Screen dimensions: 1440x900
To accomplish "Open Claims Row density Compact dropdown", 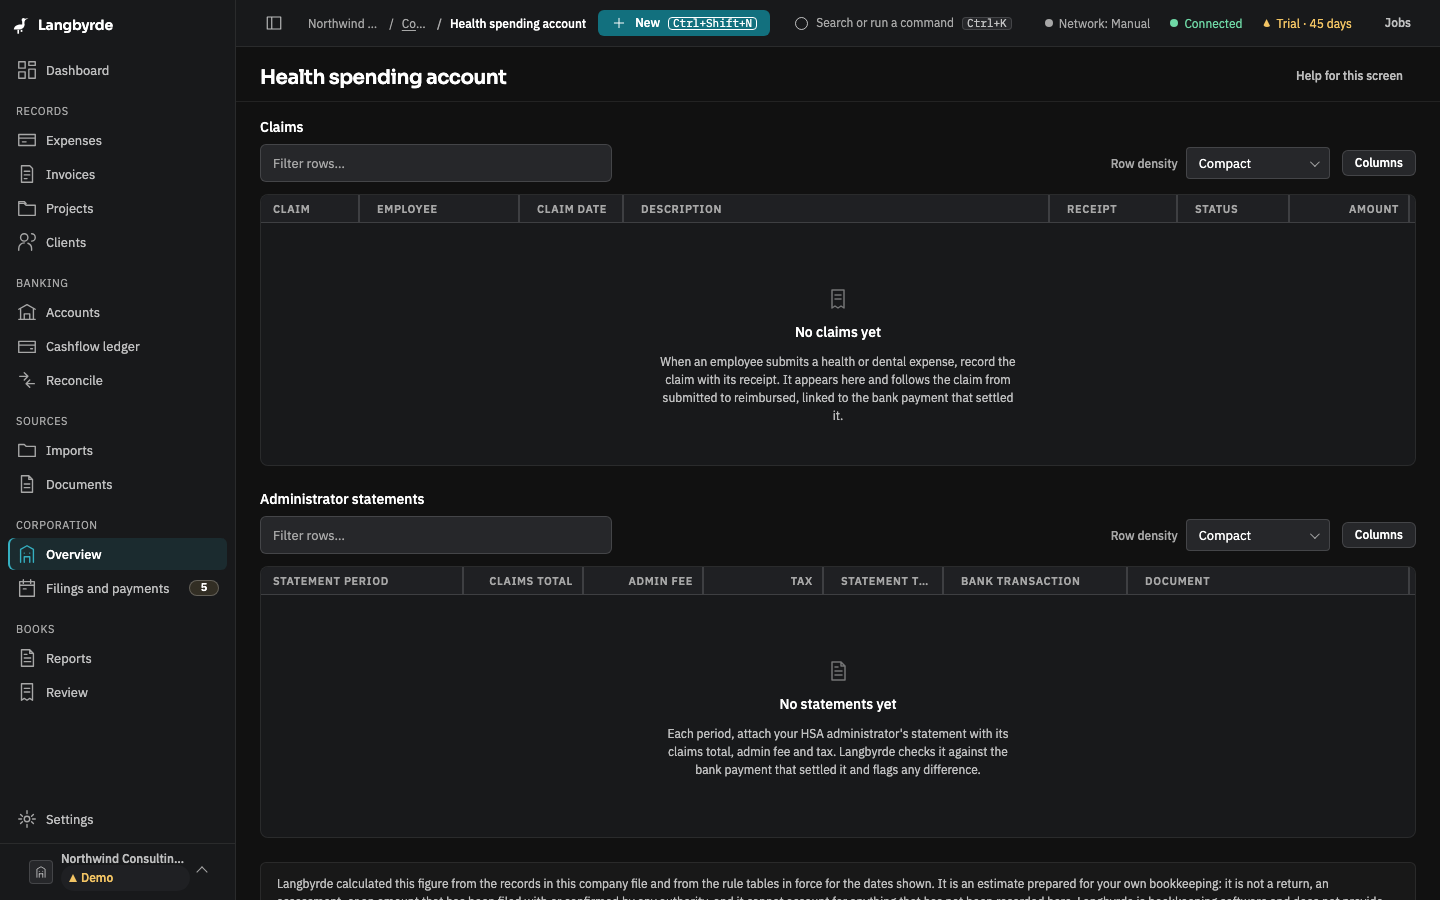I will [x=1257, y=163].
